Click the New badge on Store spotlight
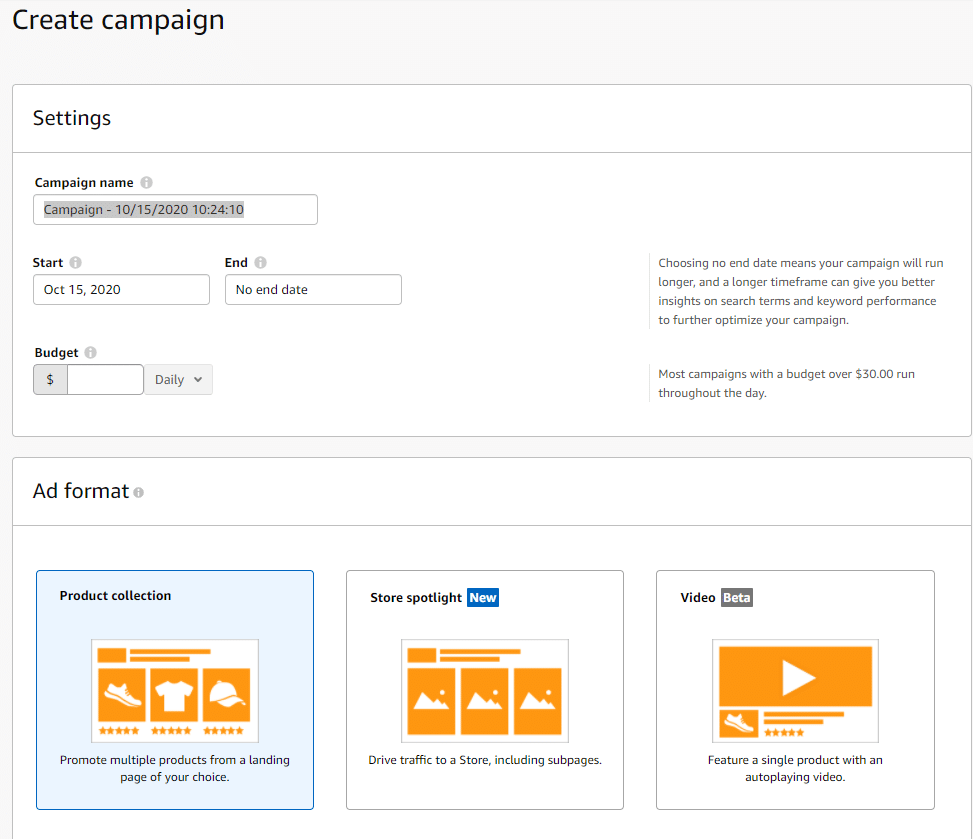 [x=483, y=598]
